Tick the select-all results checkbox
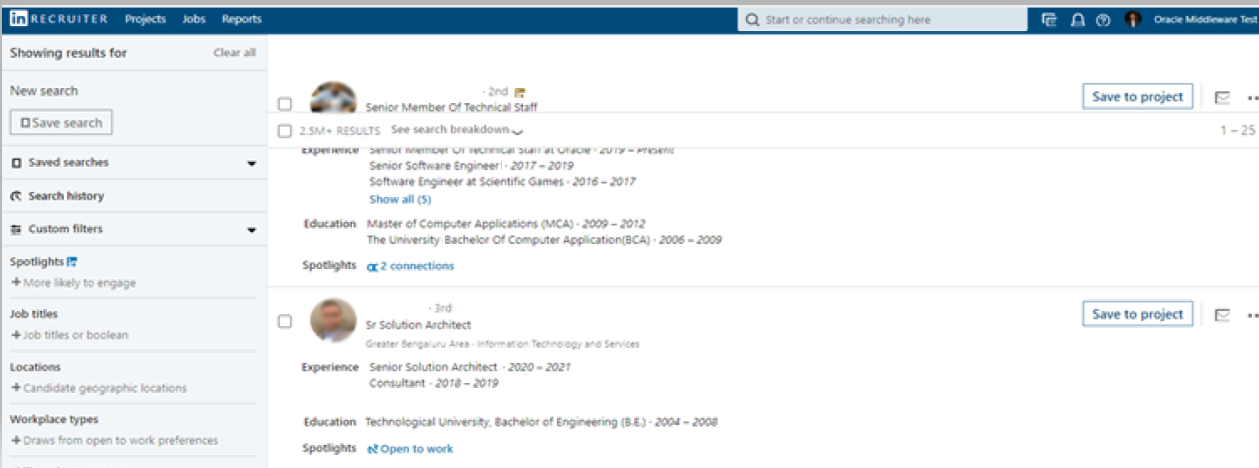The height and width of the screenshot is (468, 1259). click(x=285, y=131)
